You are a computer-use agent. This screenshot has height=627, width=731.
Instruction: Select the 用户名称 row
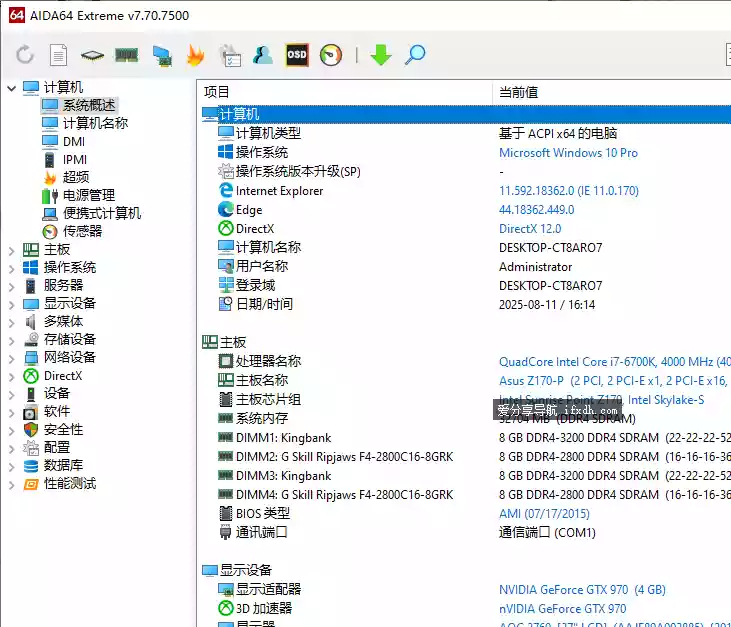474,267
